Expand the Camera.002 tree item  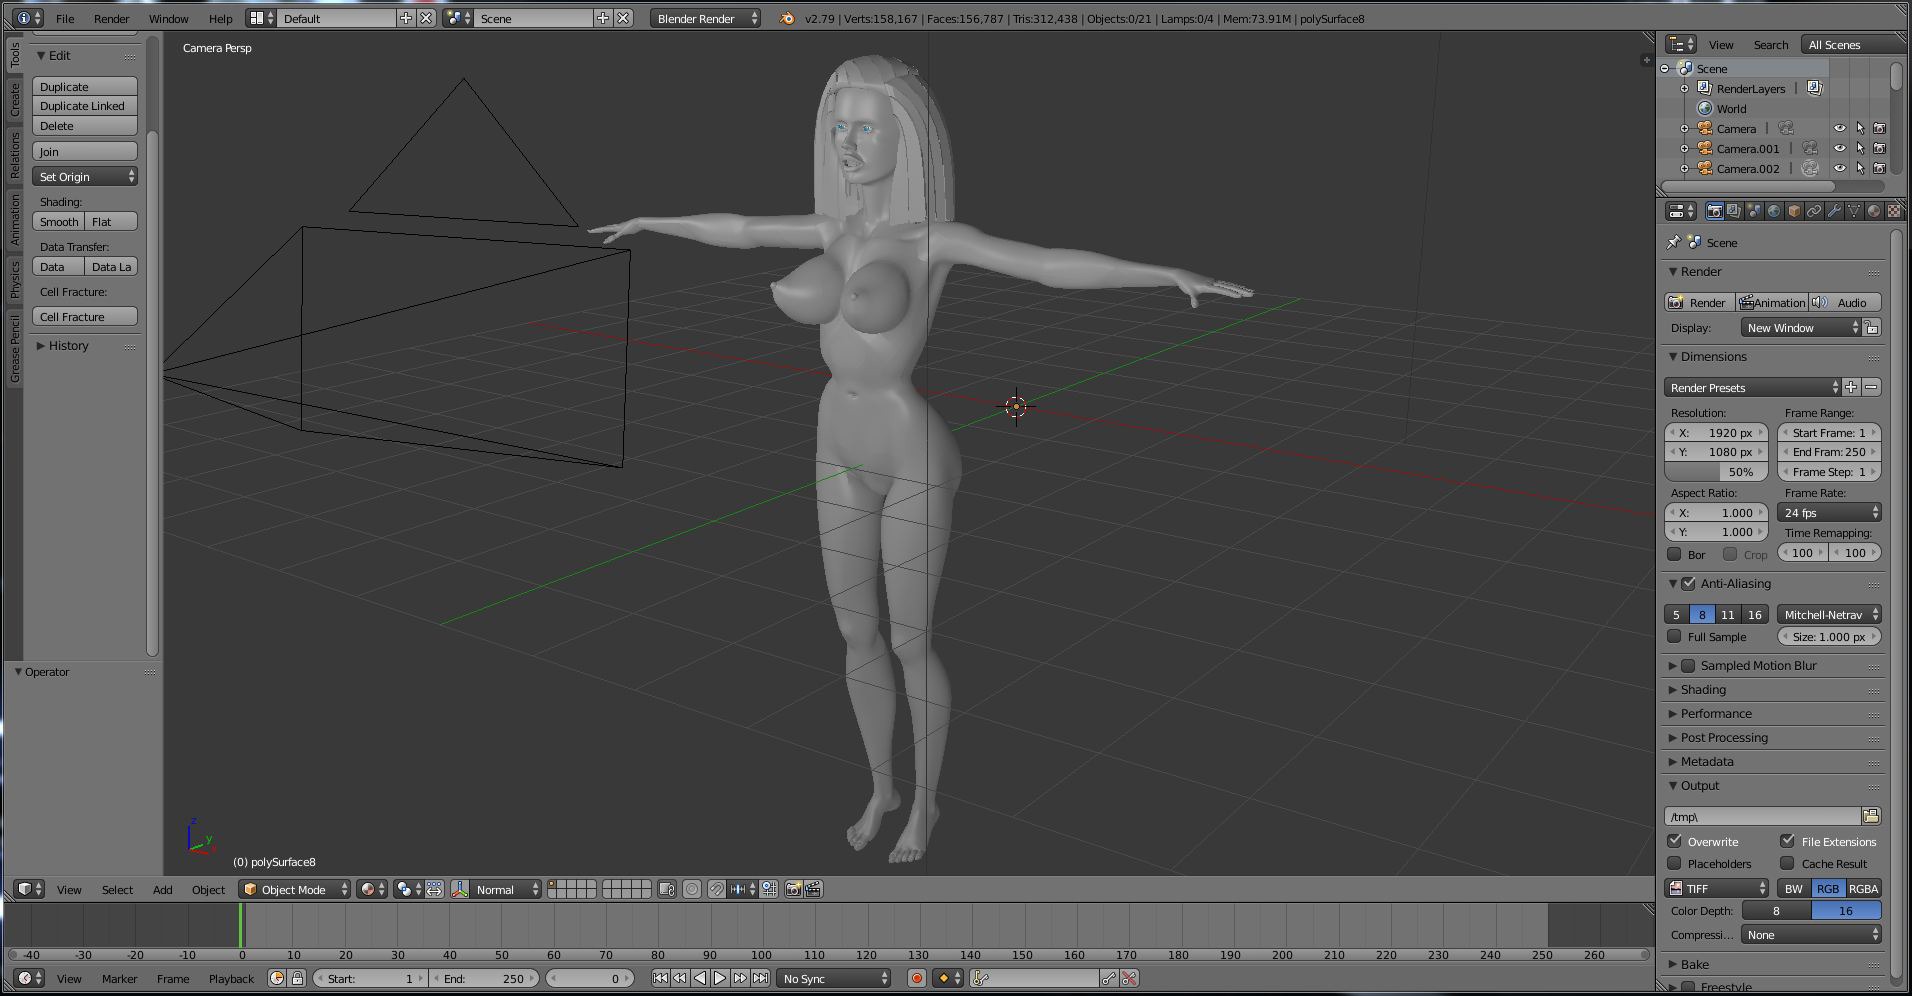pos(1684,168)
